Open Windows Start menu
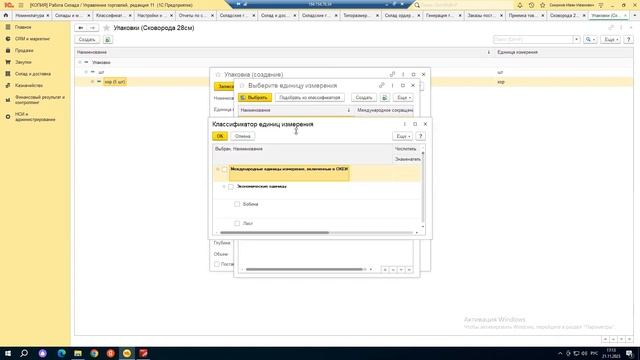640x360 pixels. tap(7, 353)
